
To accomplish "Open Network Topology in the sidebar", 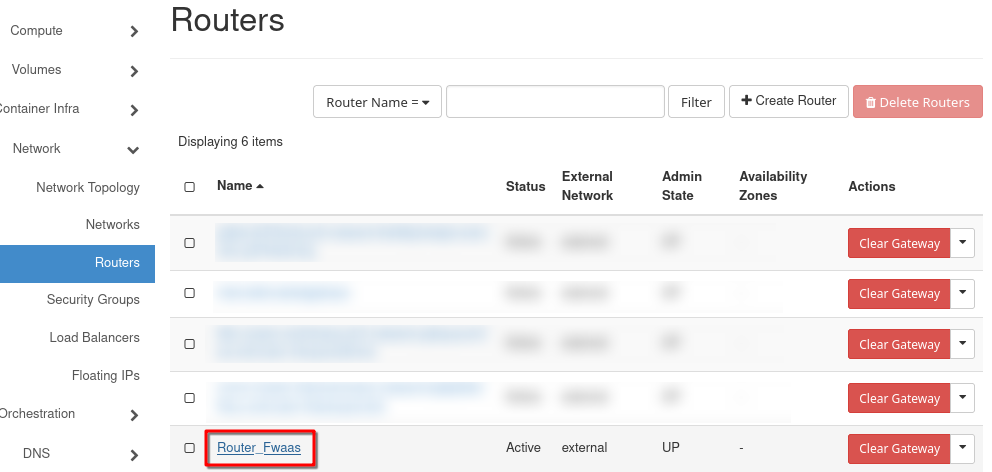I will tap(88, 188).
